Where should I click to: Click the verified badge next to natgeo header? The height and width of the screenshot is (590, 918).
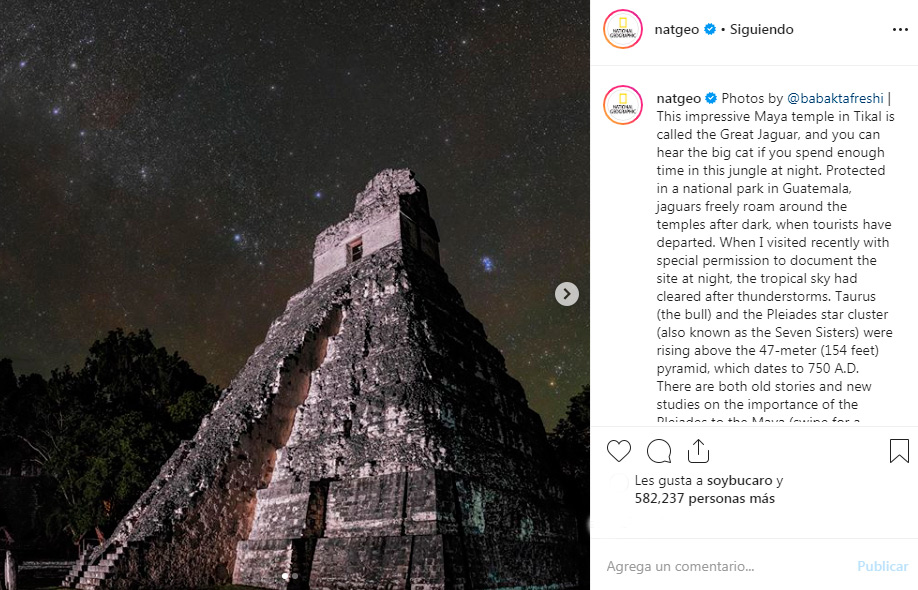point(710,29)
